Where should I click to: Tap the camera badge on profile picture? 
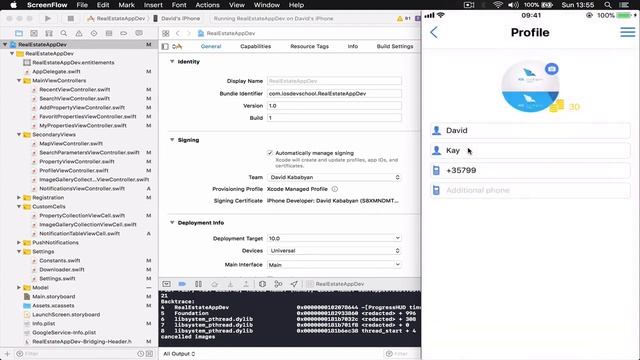[x=551, y=69]
